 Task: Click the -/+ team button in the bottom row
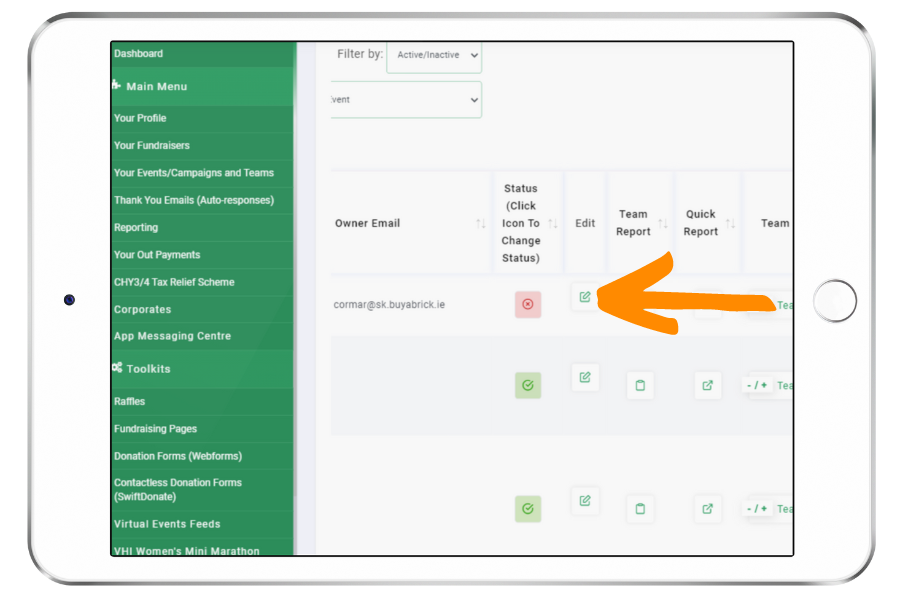pos(757,509)
